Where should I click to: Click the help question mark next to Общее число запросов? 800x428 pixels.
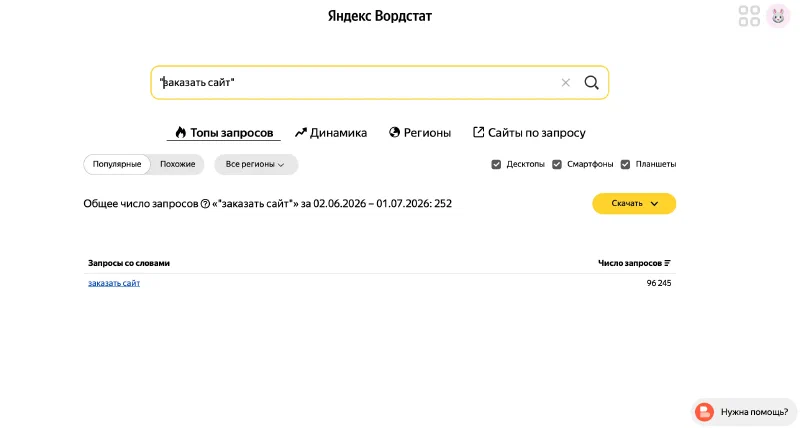click(205, 204)
